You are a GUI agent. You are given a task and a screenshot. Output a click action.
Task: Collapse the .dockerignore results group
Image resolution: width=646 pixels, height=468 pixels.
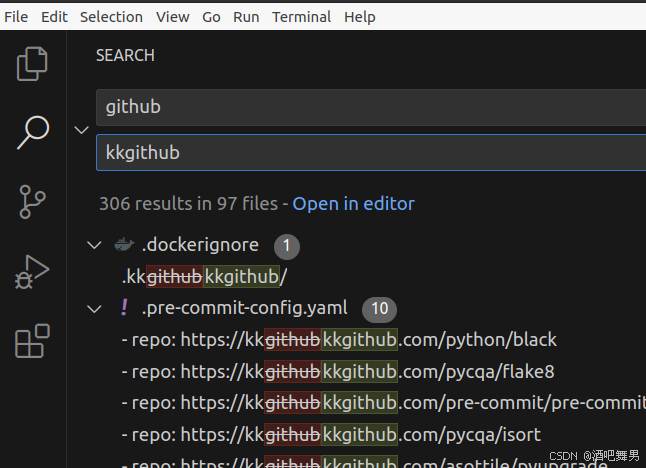[x=94, y=246]
